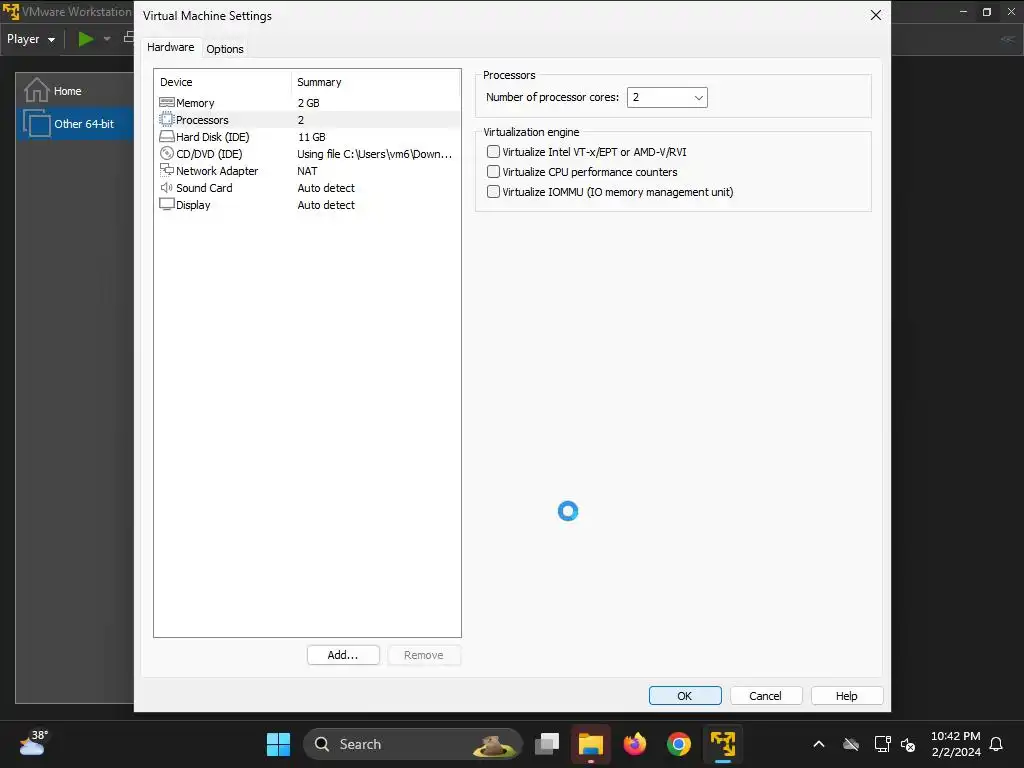Select the Other 64-bit VM icon
The height and width of the screenshot is (768, 1024).
[x=37, y=123]
